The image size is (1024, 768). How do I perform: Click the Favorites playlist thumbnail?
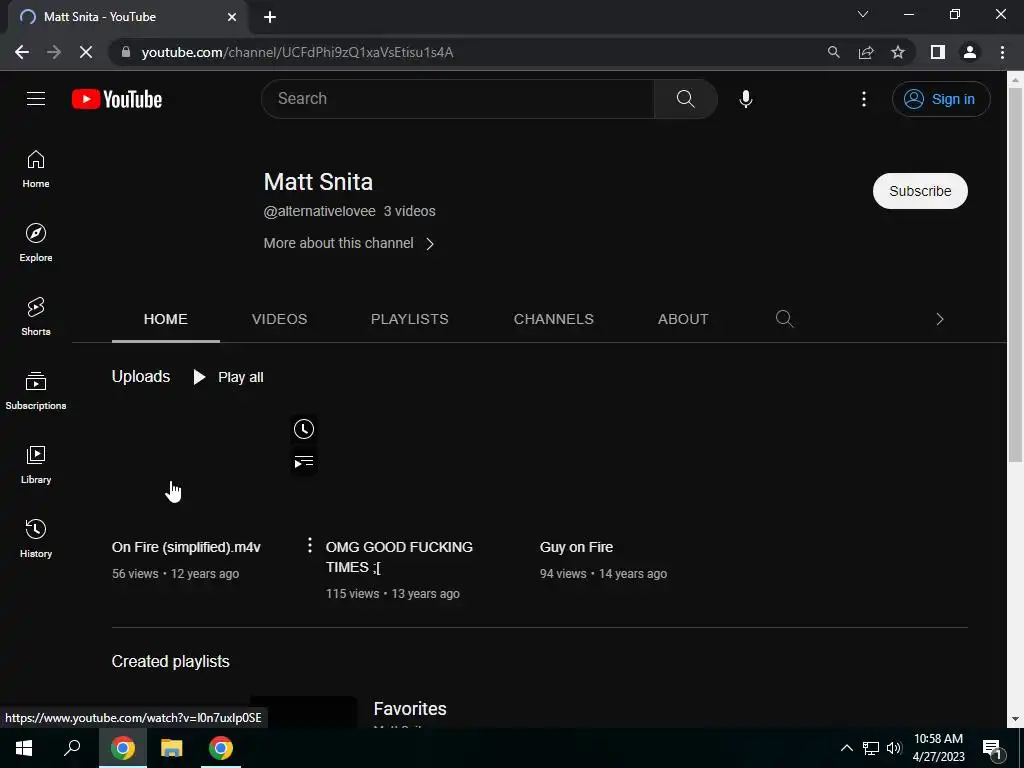coord(304,712)
